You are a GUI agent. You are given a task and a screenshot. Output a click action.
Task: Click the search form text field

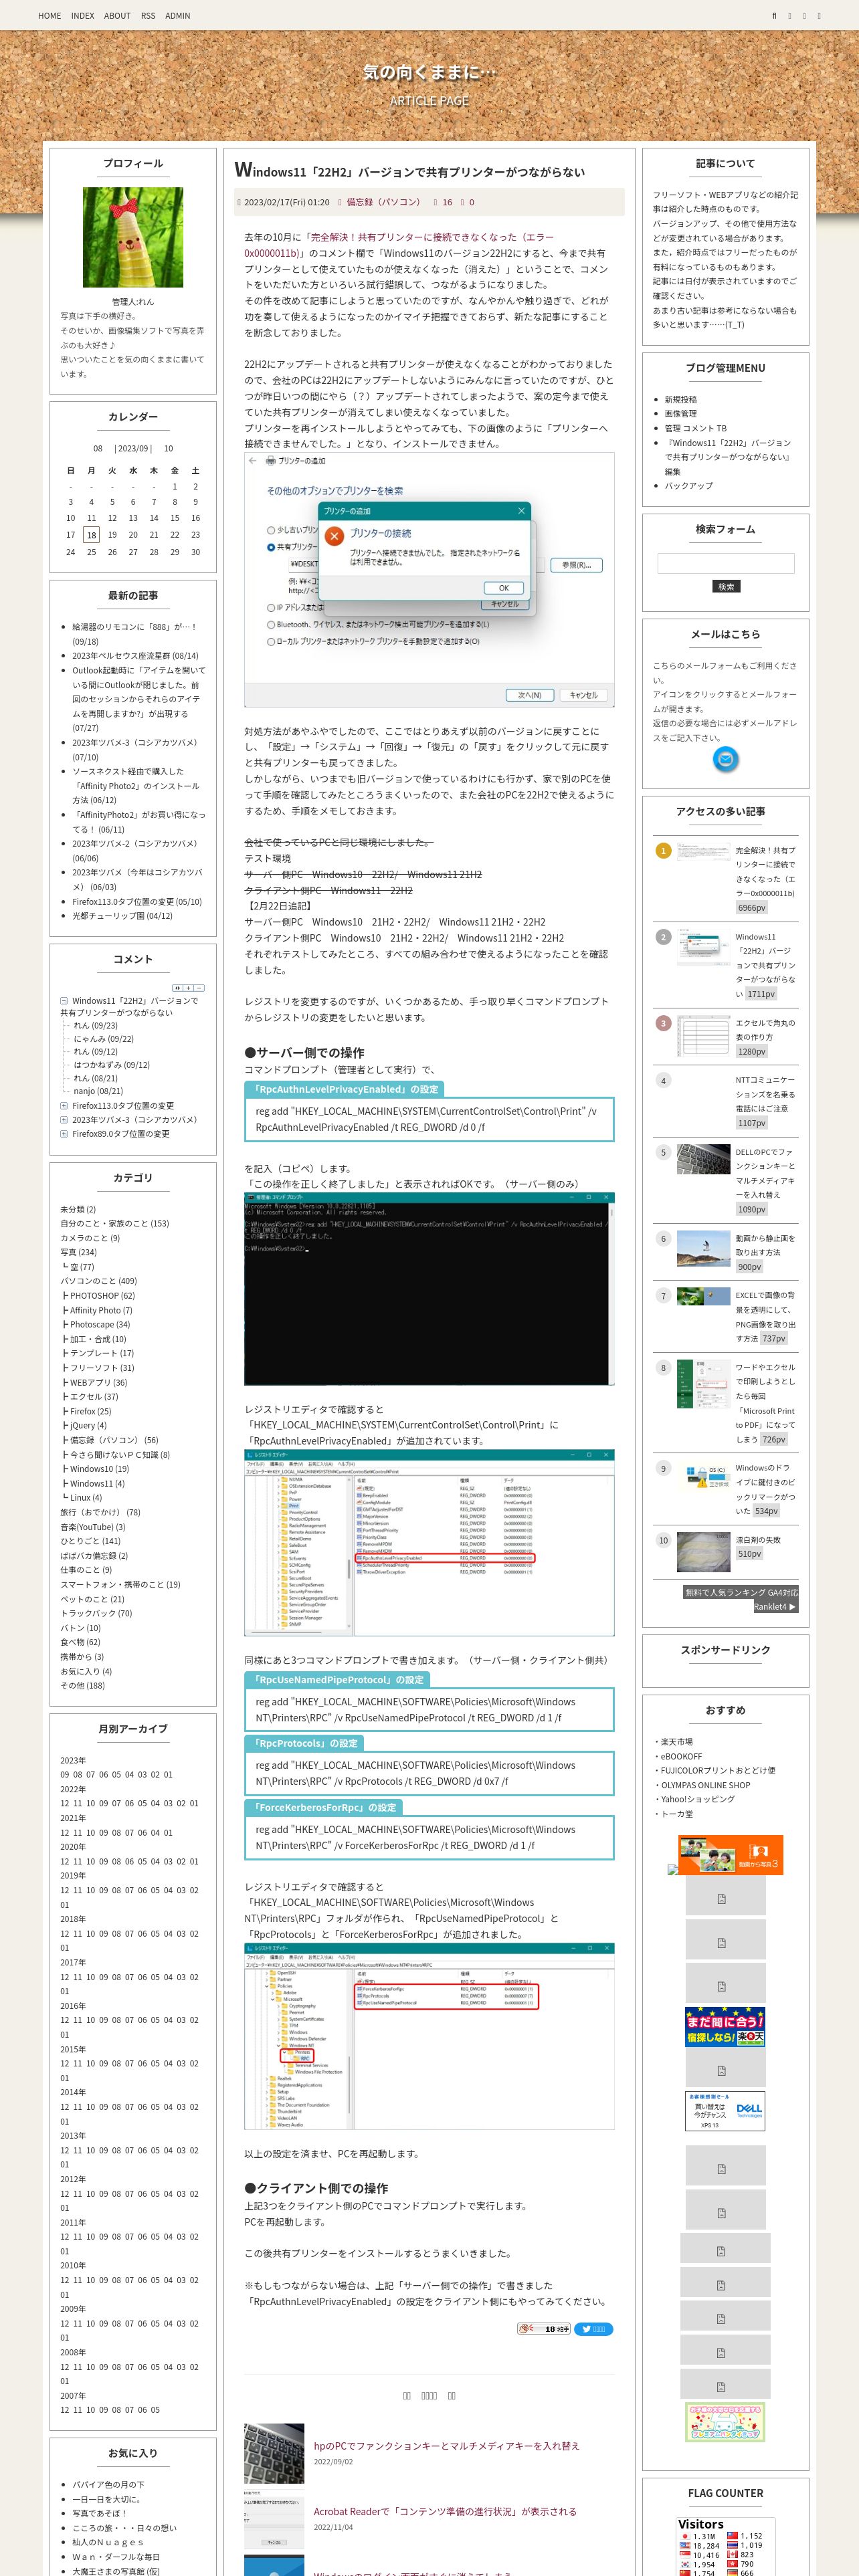725,563
